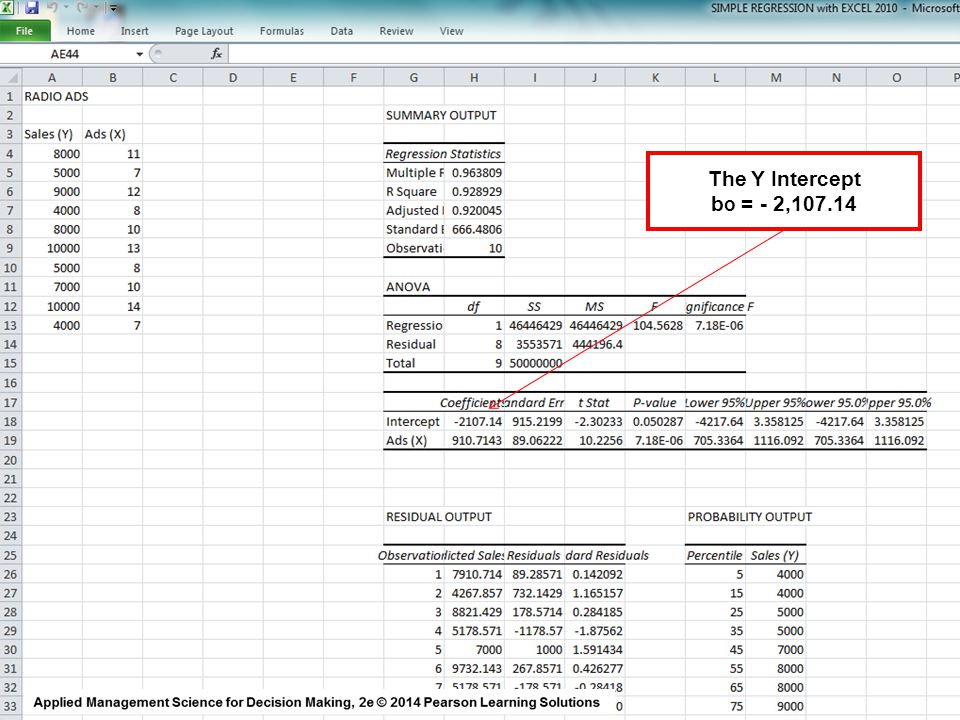This screenshot has height=720, width=960.
Task: Open the Formulas ribbon tab
Action: tap(282, 31)
